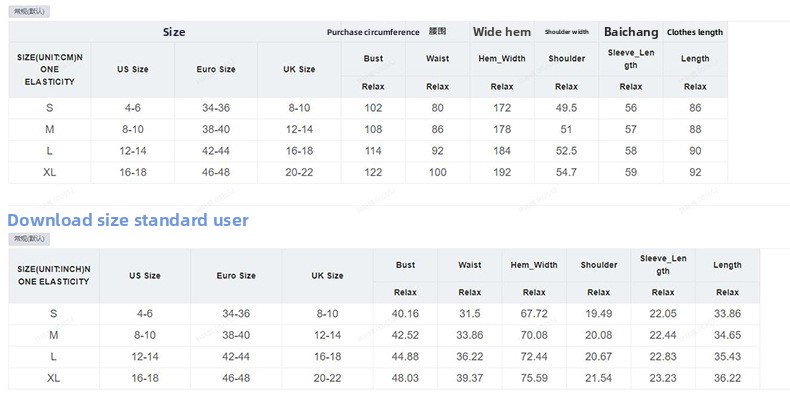Click the SIZE(UNIT:INCH) none elasticity header cell
The height and width of the screenshot is (405, 790).
tap(54, 275)
